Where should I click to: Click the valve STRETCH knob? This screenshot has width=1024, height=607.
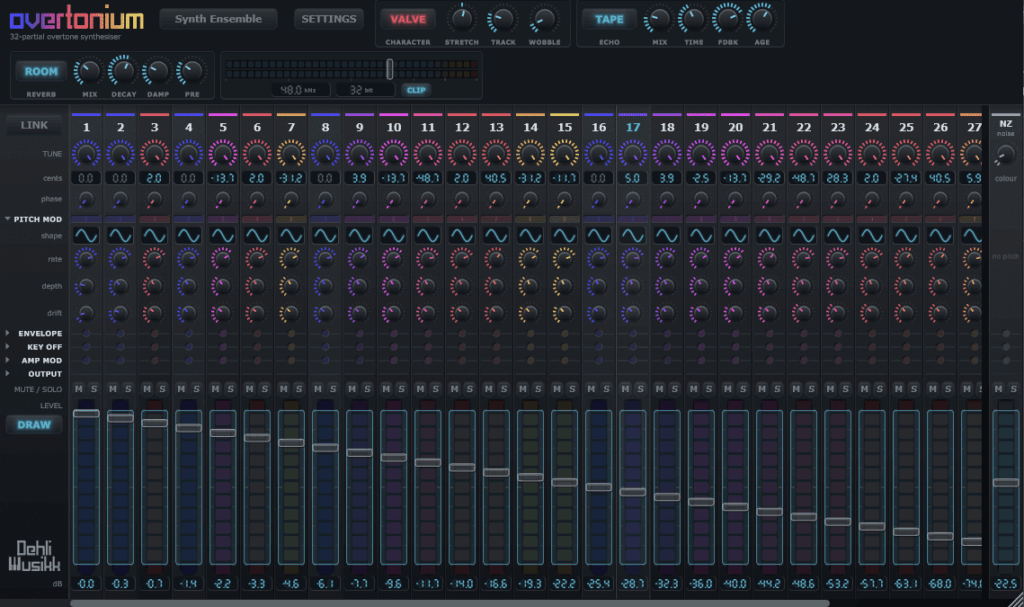(x=462, y=20)
